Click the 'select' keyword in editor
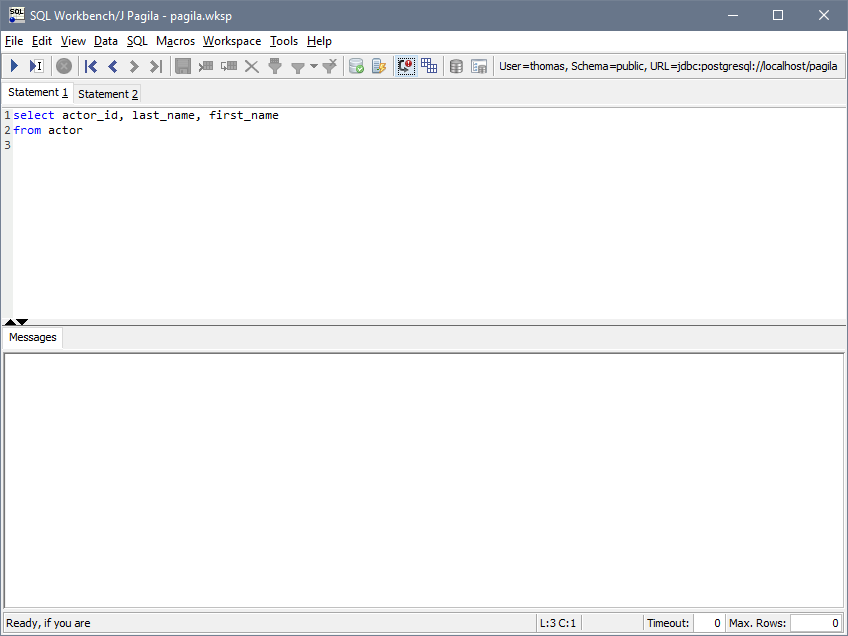 point(34,115)
